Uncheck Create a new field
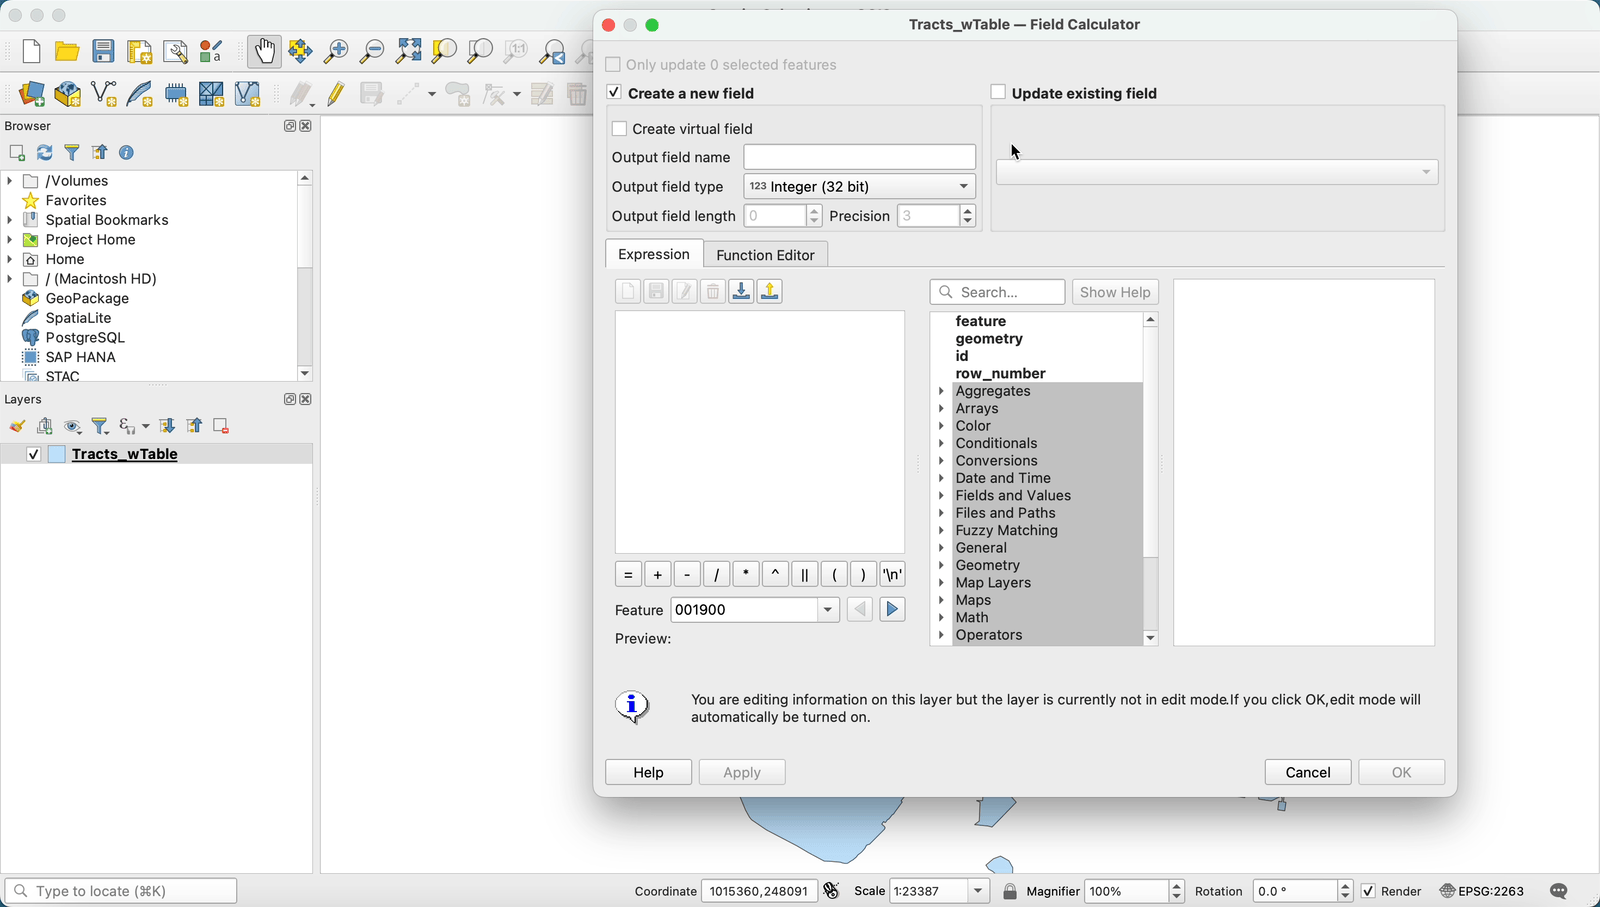 pyautogui.click(x=612, y=92)
